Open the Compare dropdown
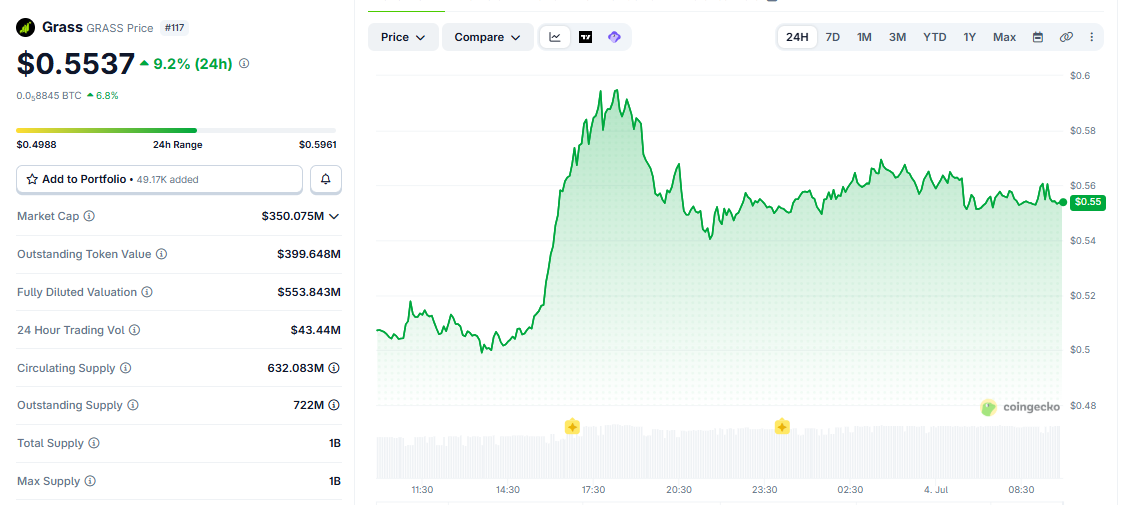 pos(488,37)
